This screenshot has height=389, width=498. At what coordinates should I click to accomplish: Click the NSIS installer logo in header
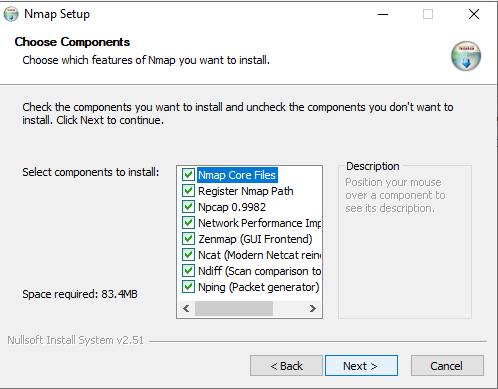pos(466,56)
